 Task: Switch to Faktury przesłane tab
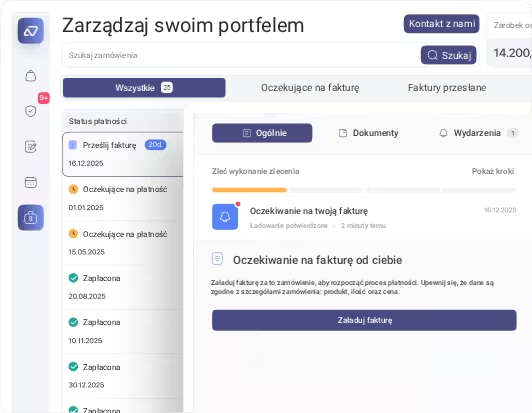[x=447, y=88]
